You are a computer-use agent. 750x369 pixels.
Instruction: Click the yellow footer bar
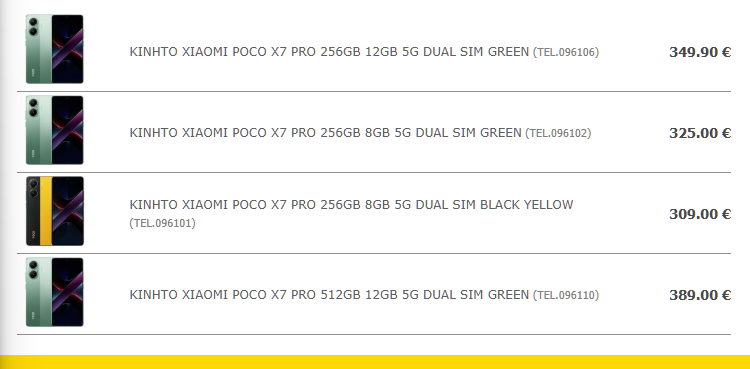coord(375,362)
